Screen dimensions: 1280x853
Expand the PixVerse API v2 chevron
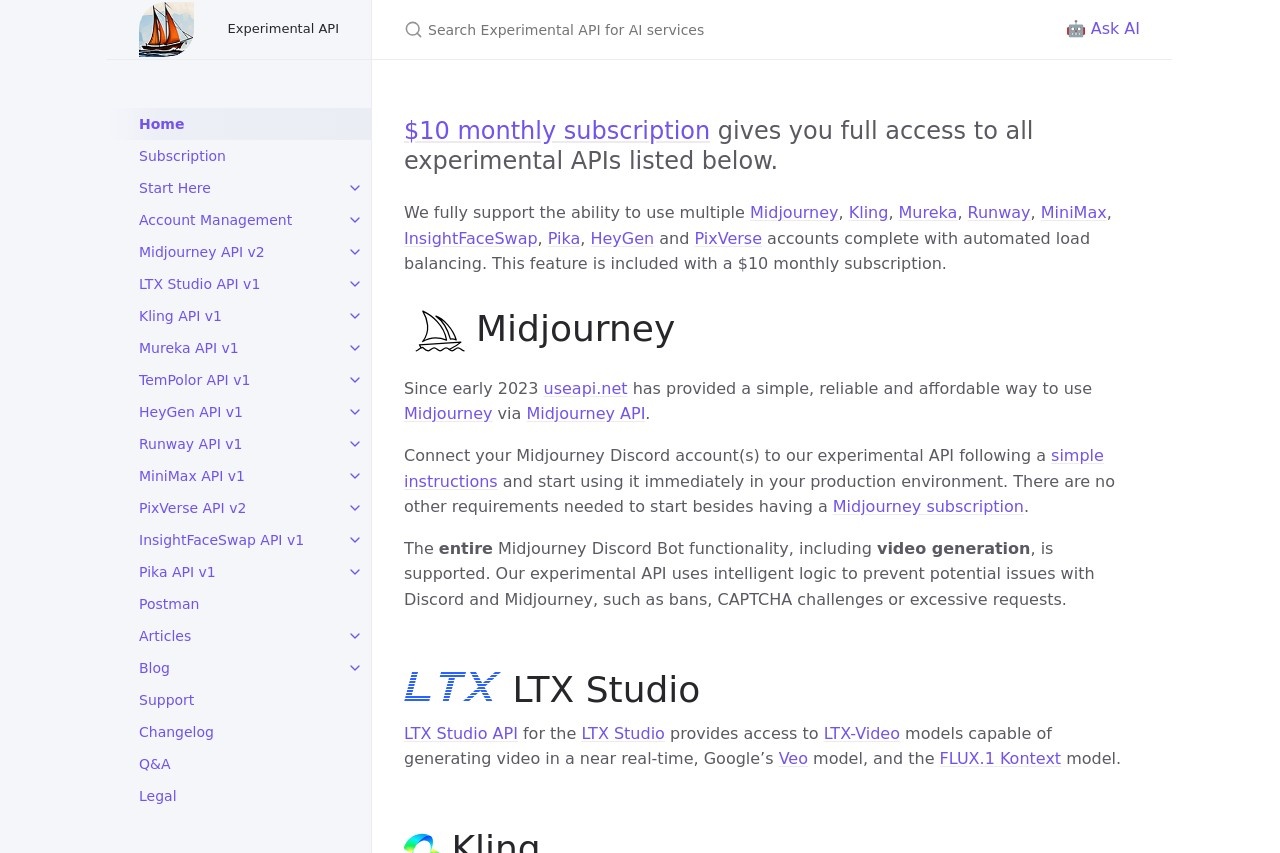(x=355, y=508)
